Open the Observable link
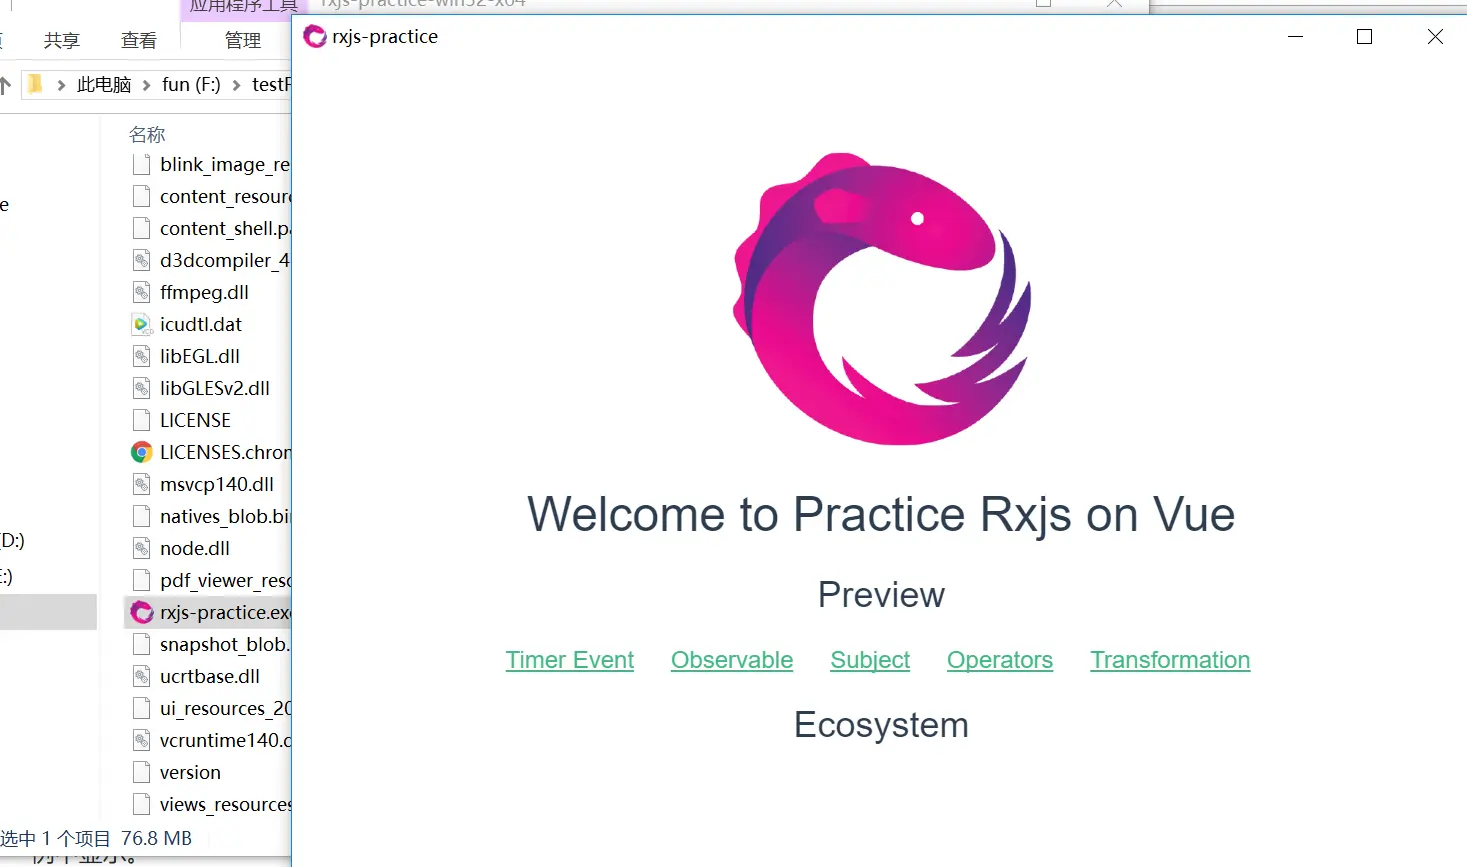 pos(732,660)
